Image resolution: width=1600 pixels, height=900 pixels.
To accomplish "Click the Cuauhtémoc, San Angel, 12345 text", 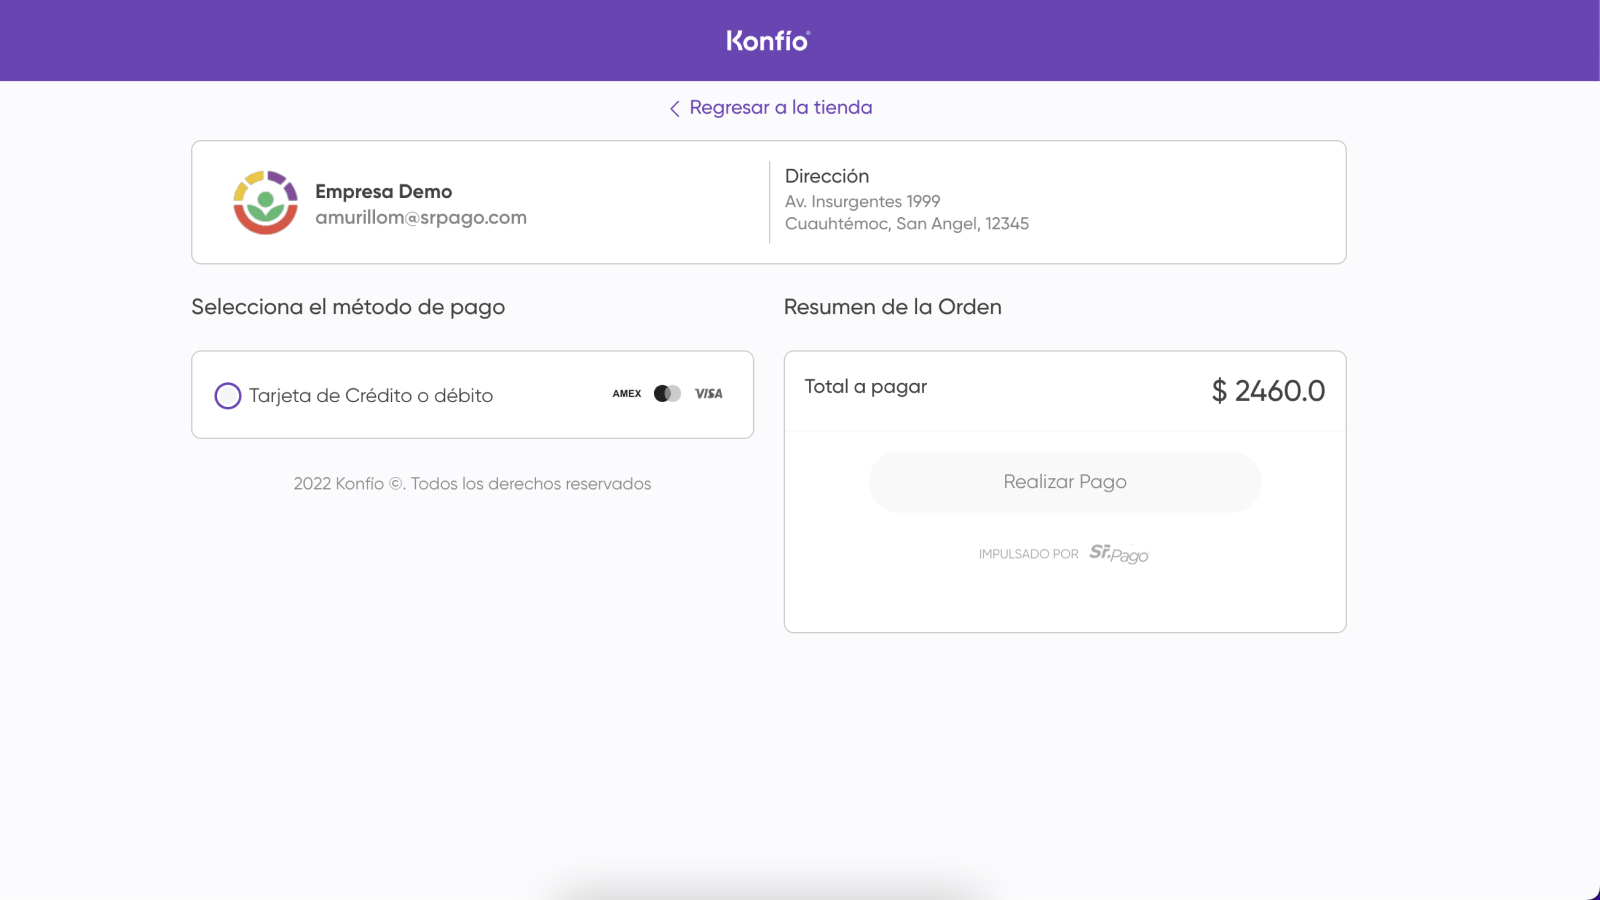I will (907, 223).
